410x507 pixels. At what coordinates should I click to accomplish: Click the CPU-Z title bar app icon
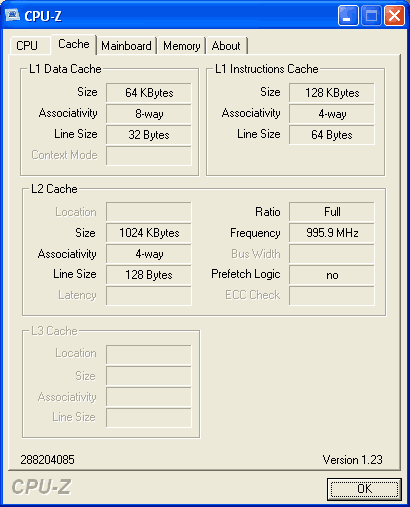click(x=12, y=15)
